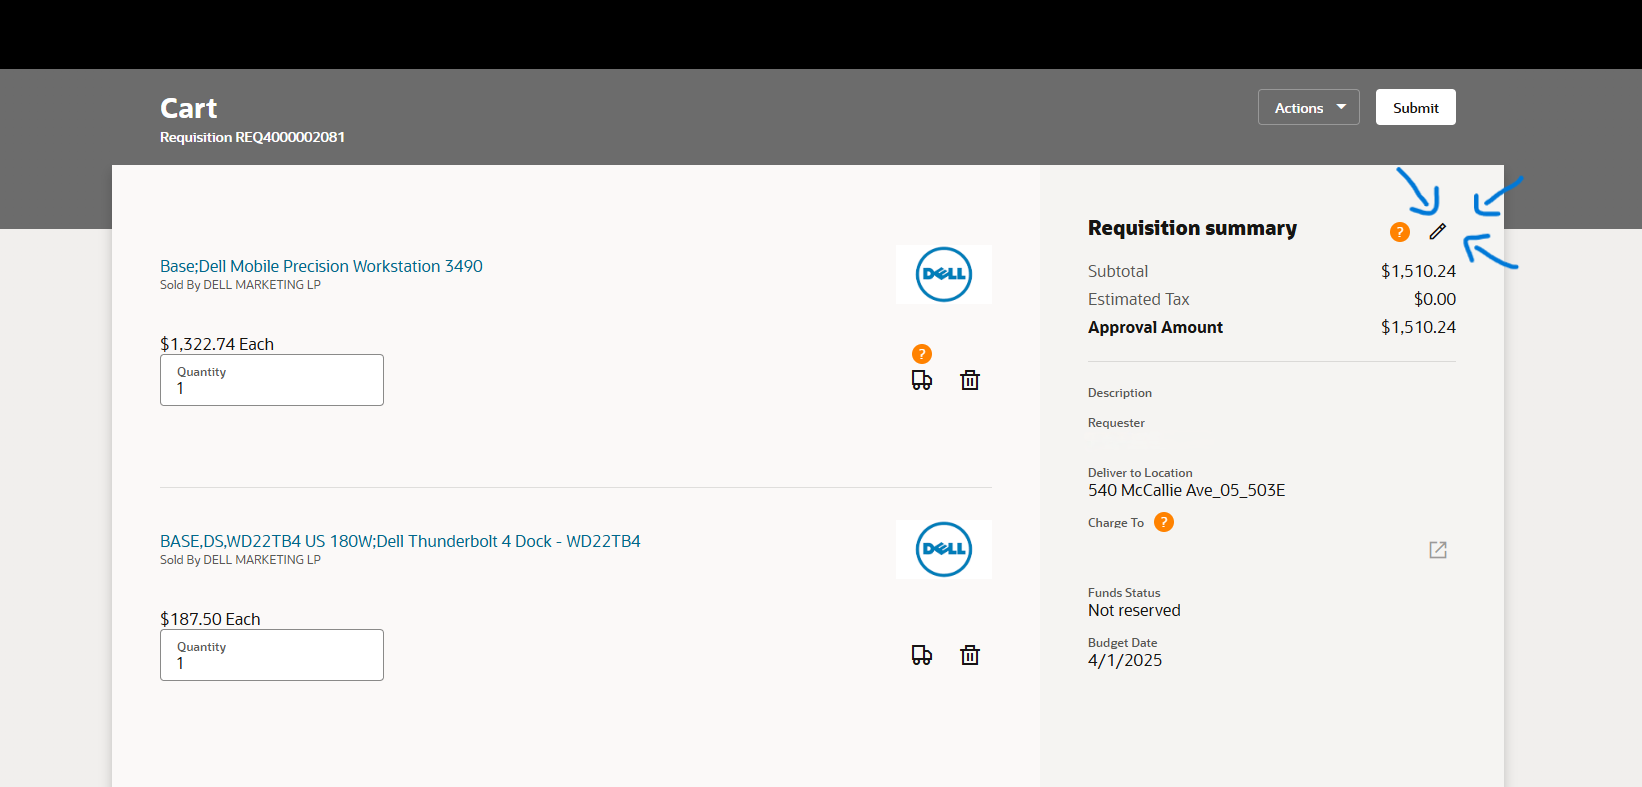Open delivery details for Thunderbolt 4 Dock

(921, 655)
